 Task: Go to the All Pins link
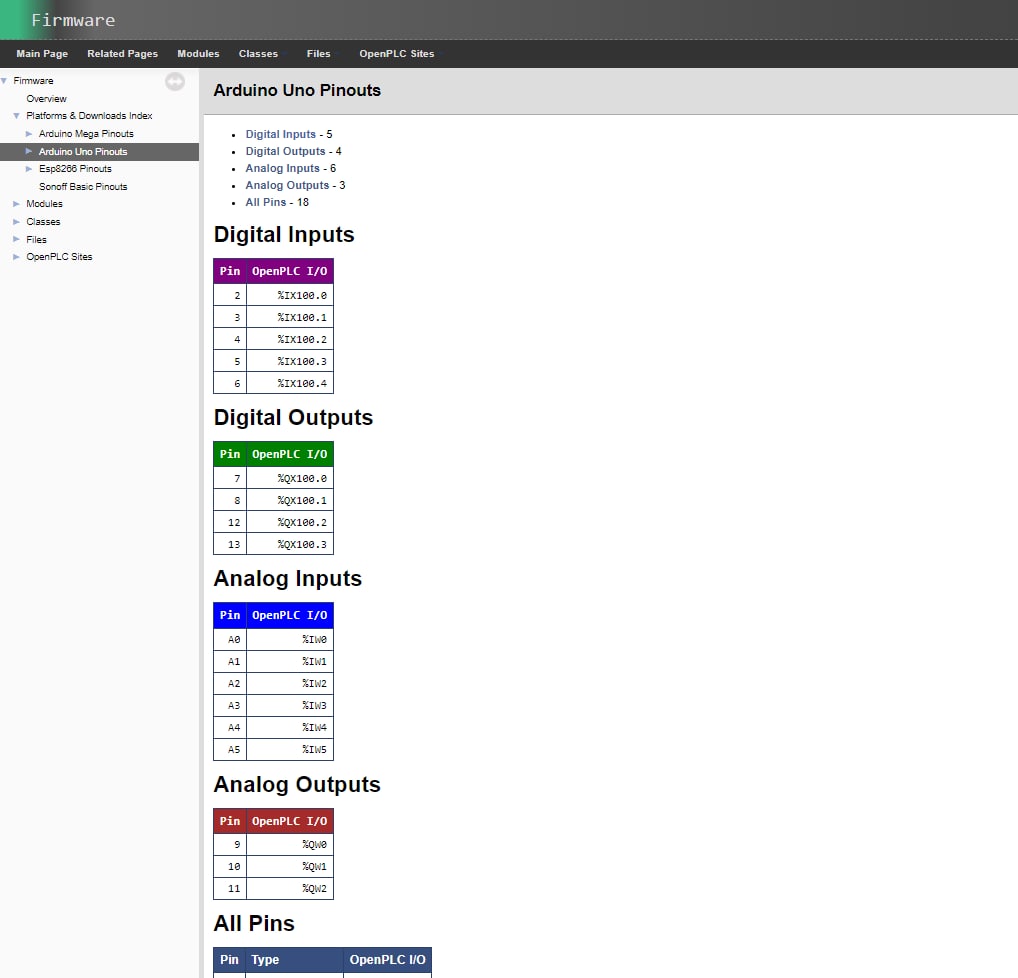(x=265, y=202)
